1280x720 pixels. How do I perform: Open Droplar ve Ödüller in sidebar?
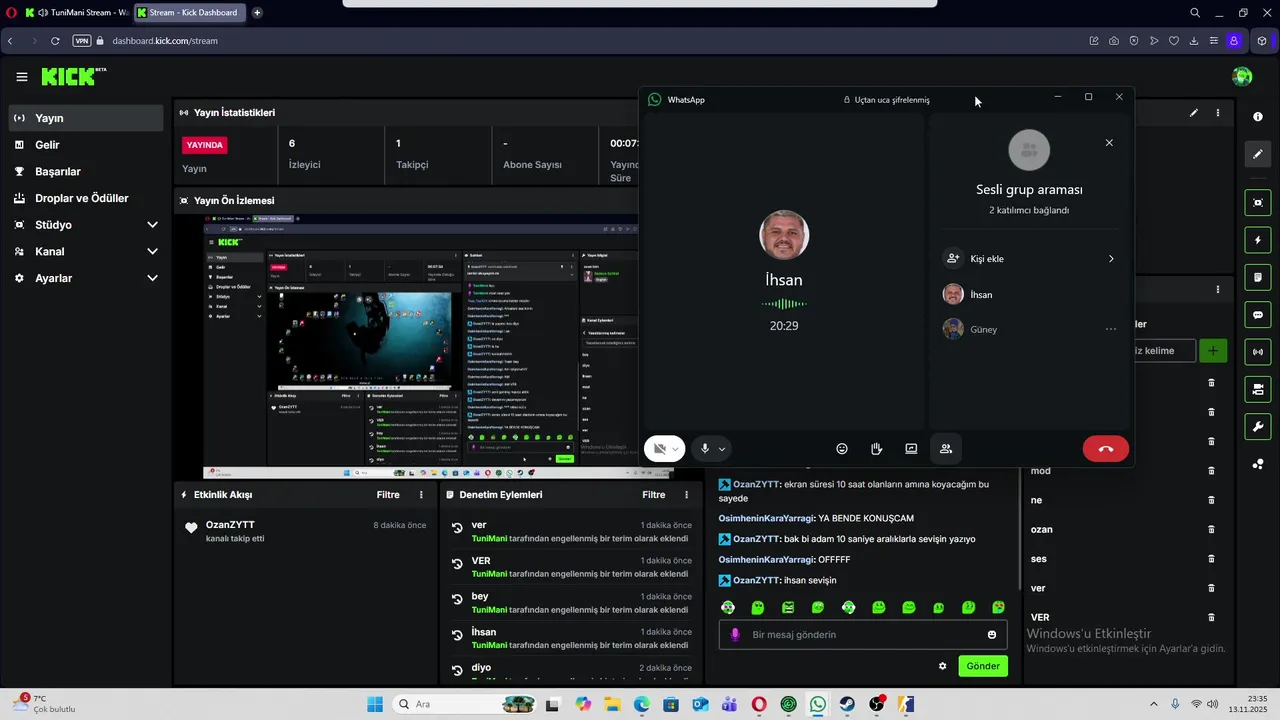coord(86,198)
